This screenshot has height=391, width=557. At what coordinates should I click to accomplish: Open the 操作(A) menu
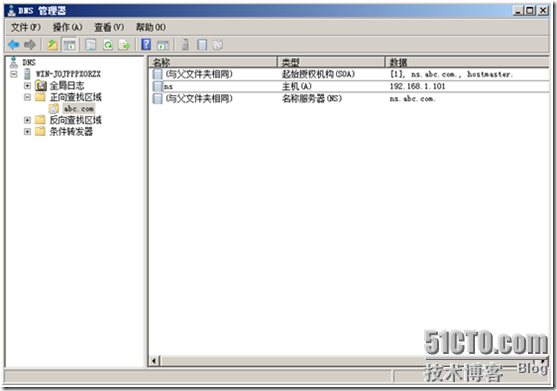[x=67, y=27]
